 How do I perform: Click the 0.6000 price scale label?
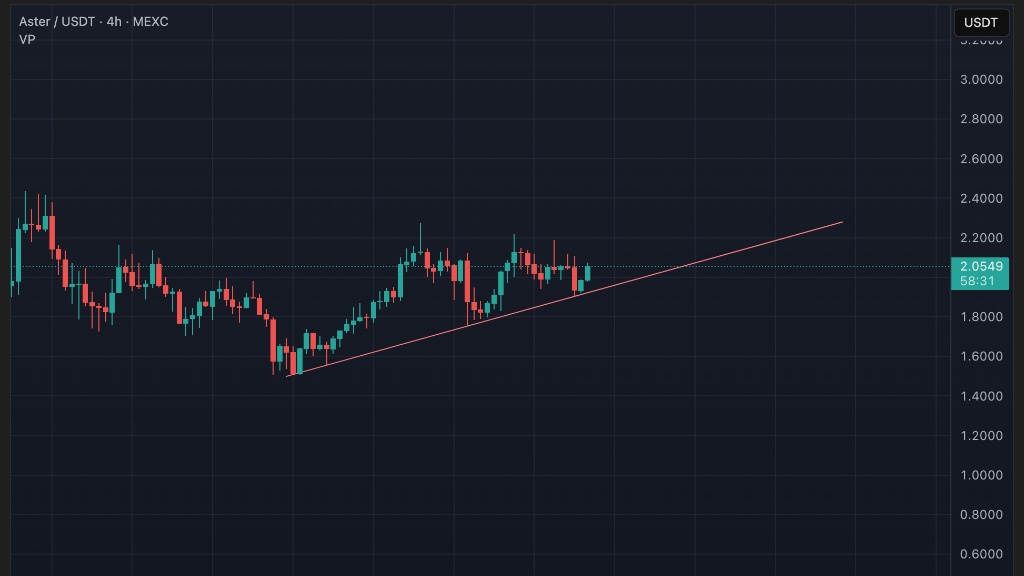coord(980,554)
